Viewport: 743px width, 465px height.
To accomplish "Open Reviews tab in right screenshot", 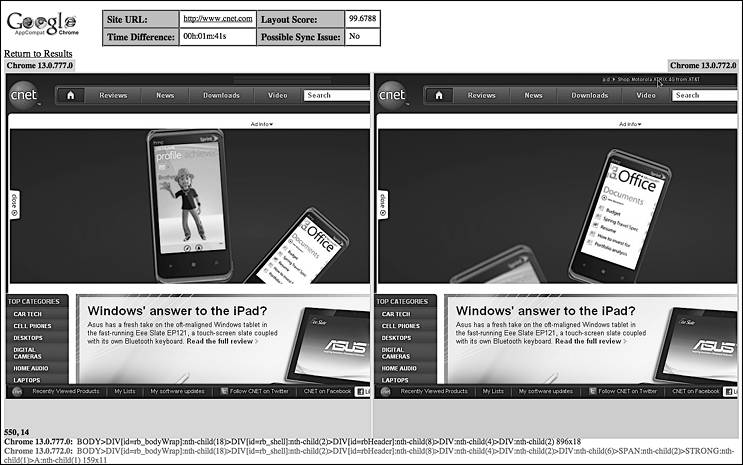I will coord(481,95).
